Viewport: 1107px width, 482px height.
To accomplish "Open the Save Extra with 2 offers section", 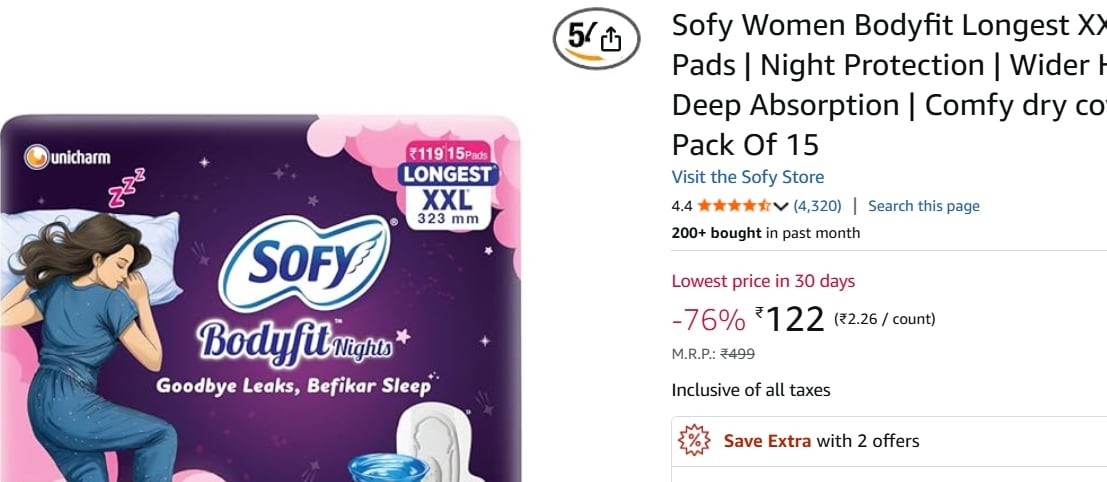I will click(888, 442).
